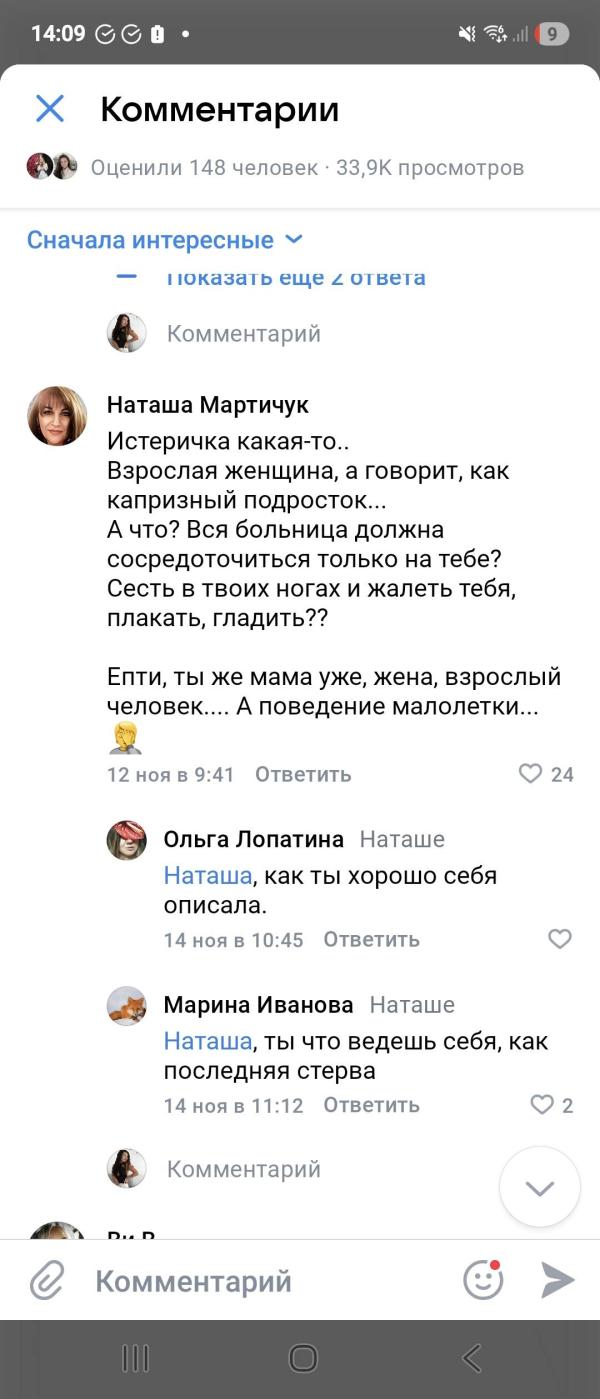Screen dimensions: 600x1399
Task: Open Наташа Мартичук's profile avatar
Action: coord(57,415)
